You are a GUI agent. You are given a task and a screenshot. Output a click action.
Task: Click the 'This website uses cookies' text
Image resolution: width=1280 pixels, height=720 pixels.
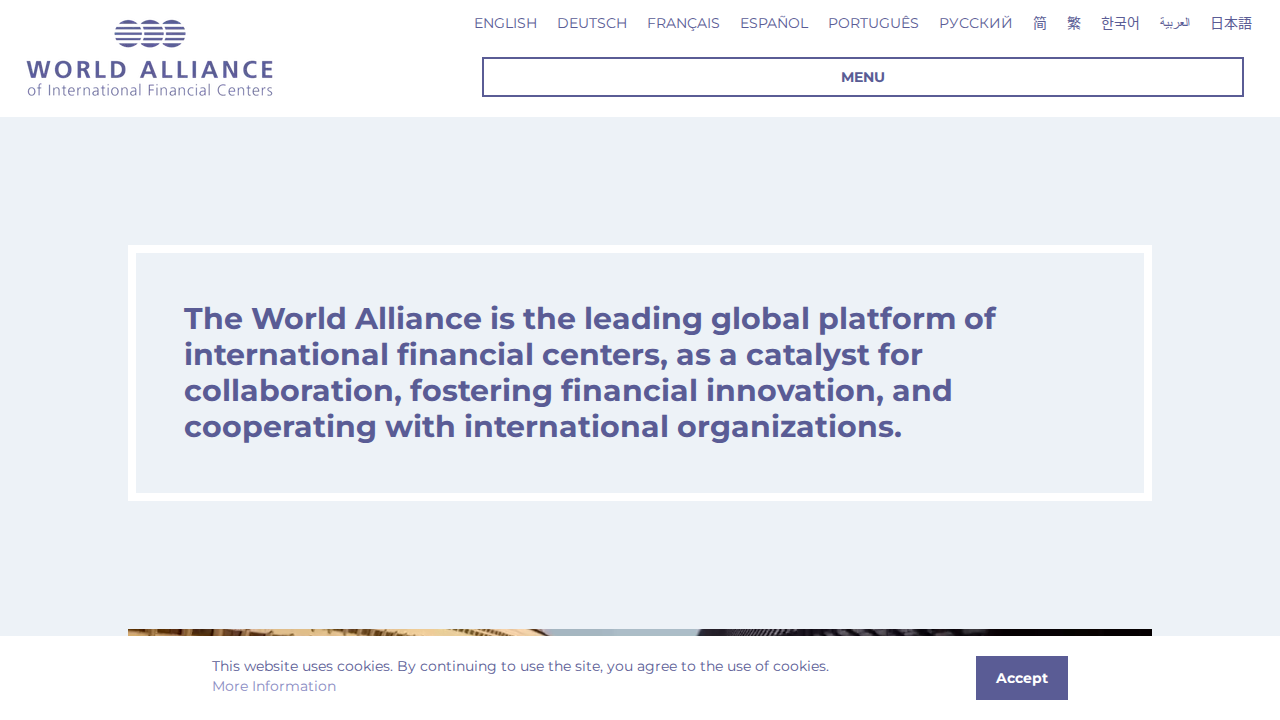click(x=520, y=666)
